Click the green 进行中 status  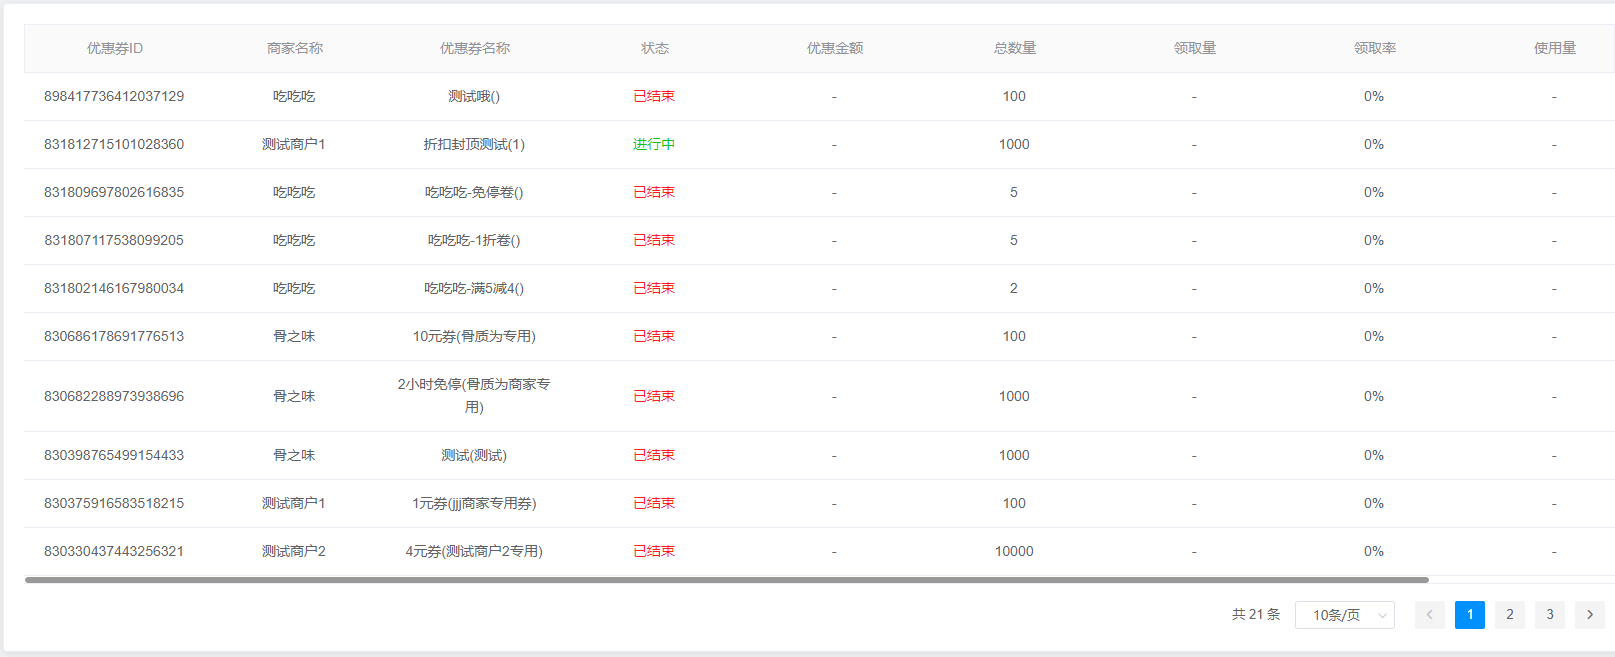tap(654, 144)
